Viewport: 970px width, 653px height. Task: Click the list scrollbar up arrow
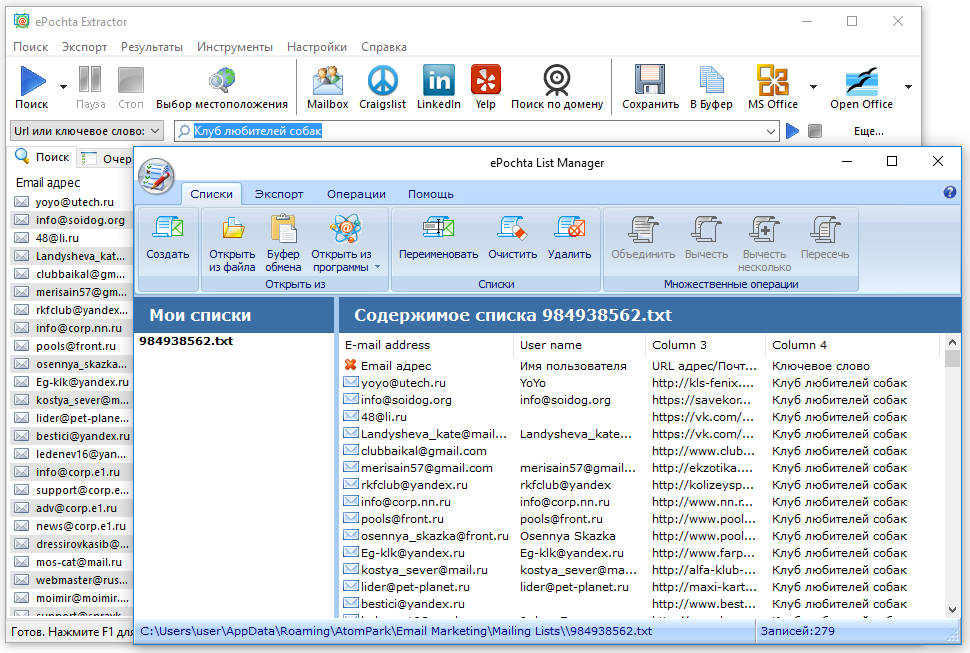(x=952, y=342)
